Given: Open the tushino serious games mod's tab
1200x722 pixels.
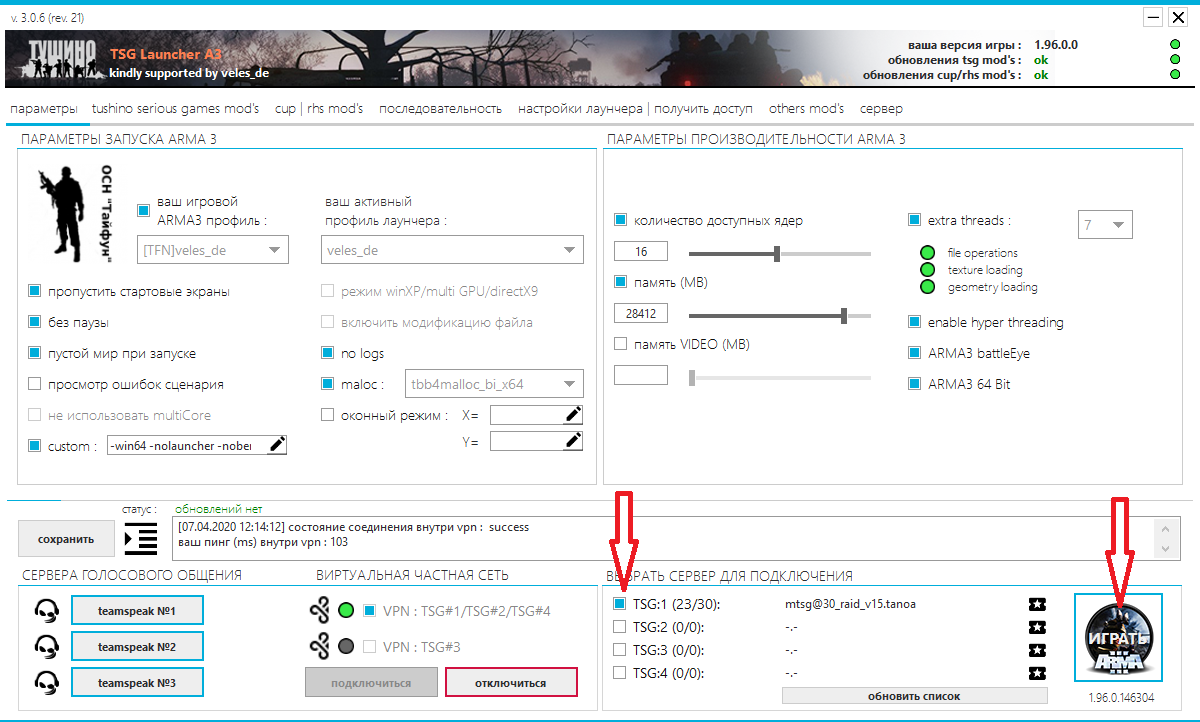Looking at the screenshot, I should tap(176, 108).
